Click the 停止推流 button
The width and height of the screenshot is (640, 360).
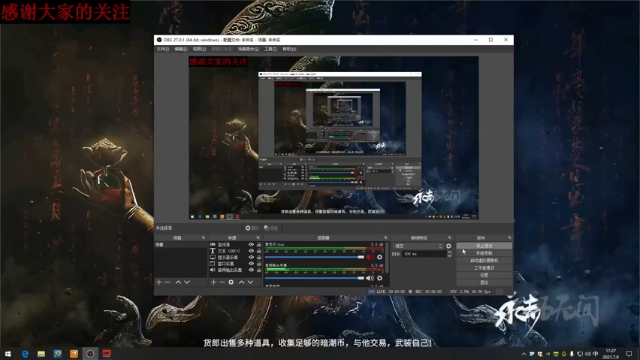(484, 246)
